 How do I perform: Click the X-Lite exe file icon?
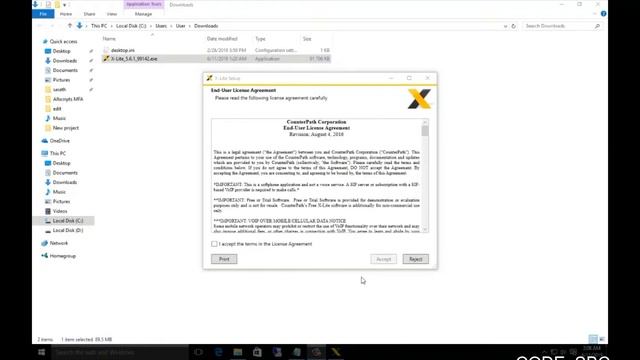pyautogui.click(x=106, y=59)
